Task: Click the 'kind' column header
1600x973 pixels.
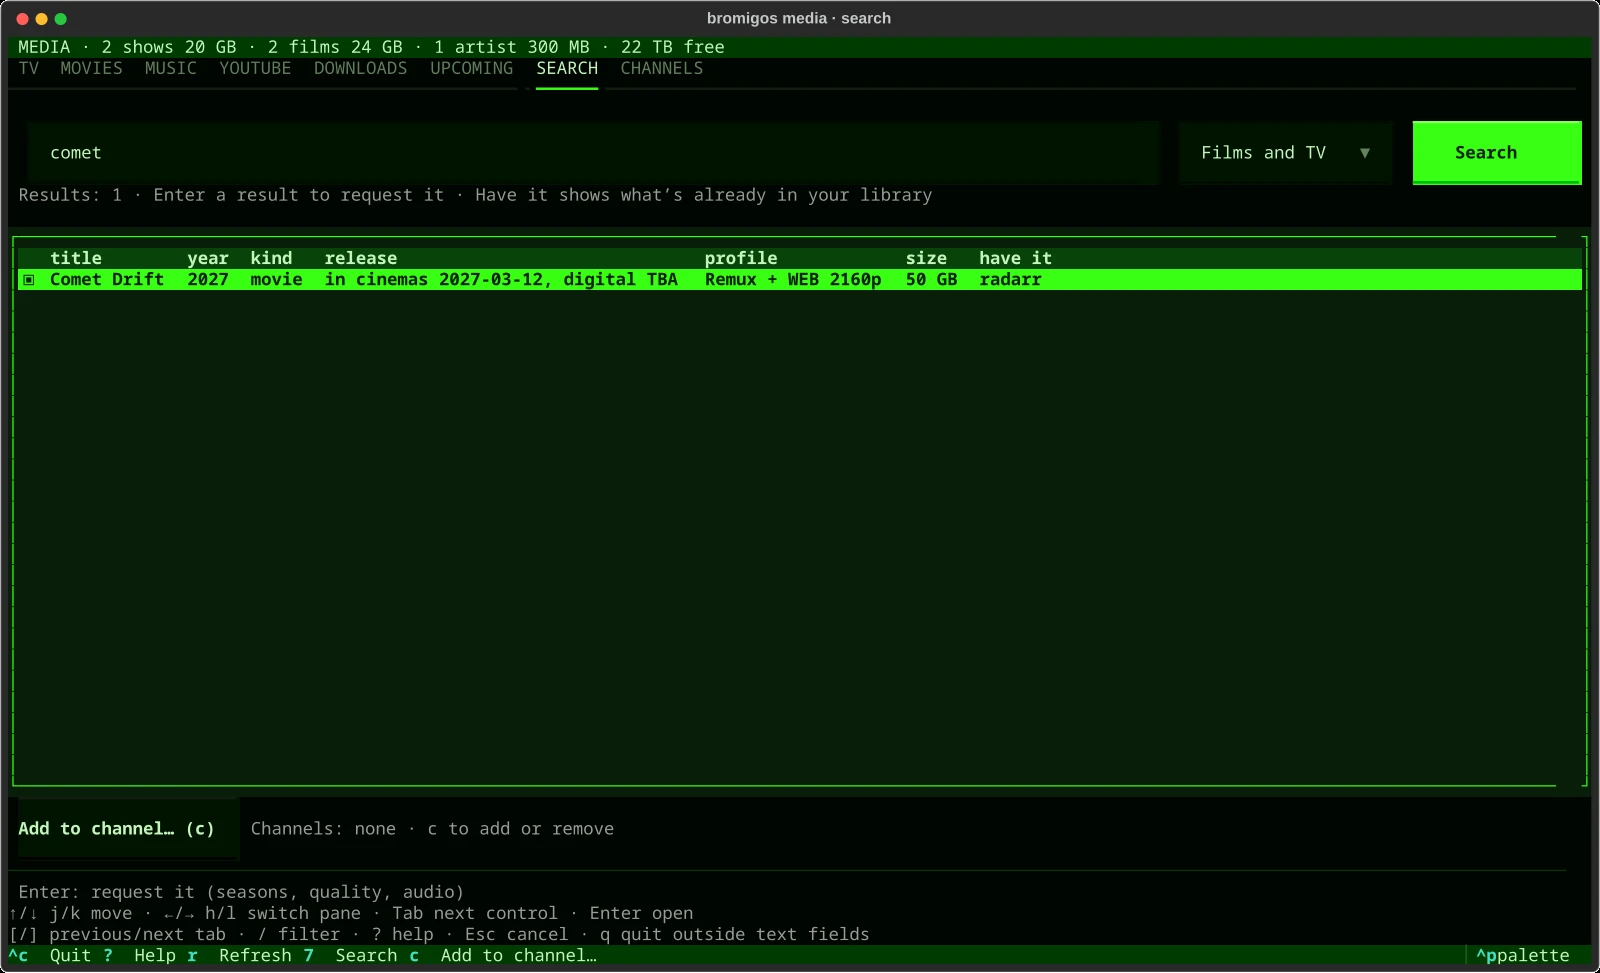Action: pyautogui.click(x=271, y=258)
